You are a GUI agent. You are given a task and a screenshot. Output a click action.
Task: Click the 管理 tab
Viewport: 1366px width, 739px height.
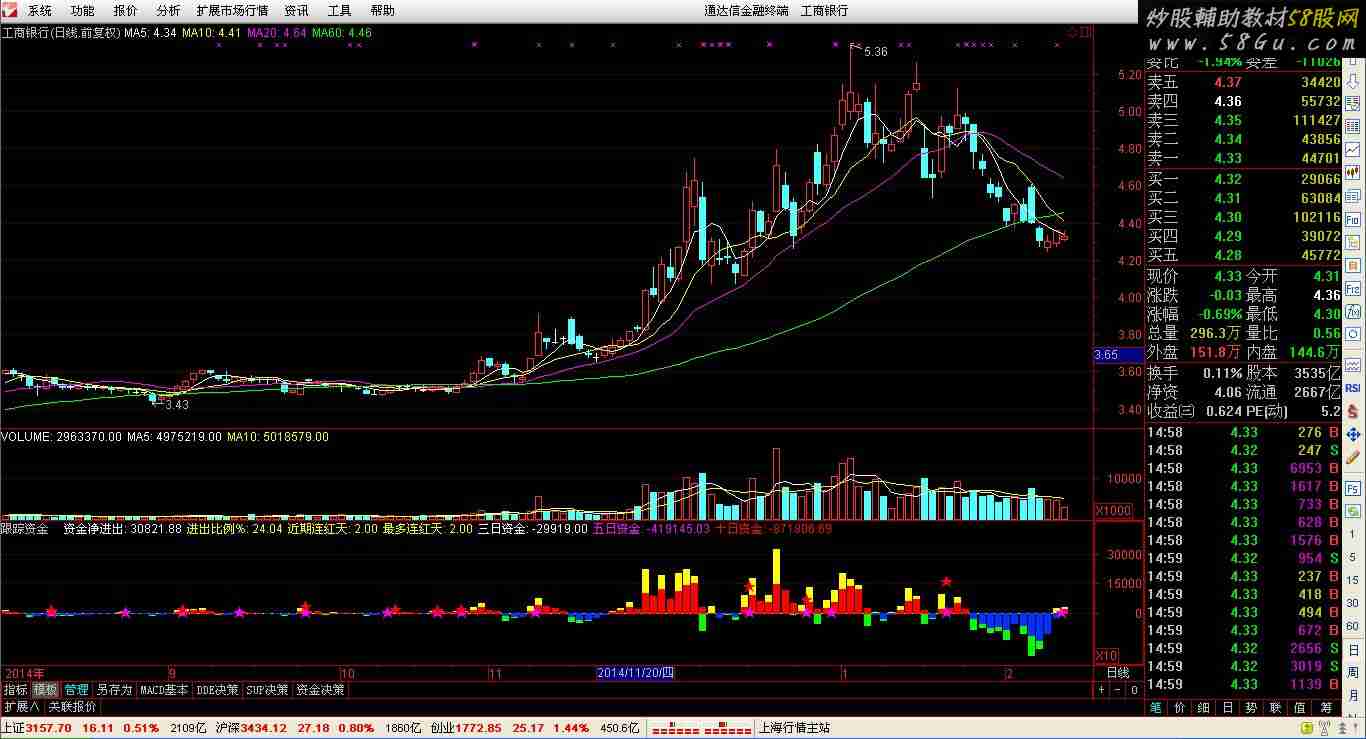click(76, 690)
